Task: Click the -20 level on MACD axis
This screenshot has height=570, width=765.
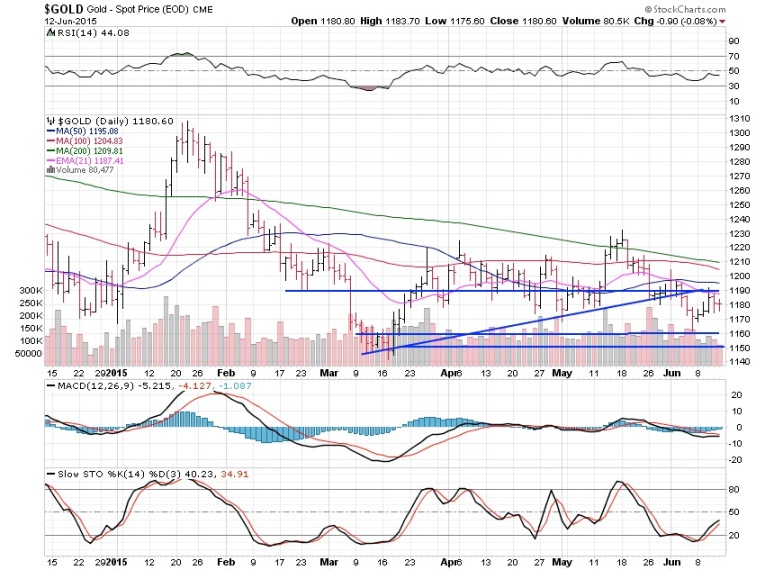Action: tap(735, 460)
